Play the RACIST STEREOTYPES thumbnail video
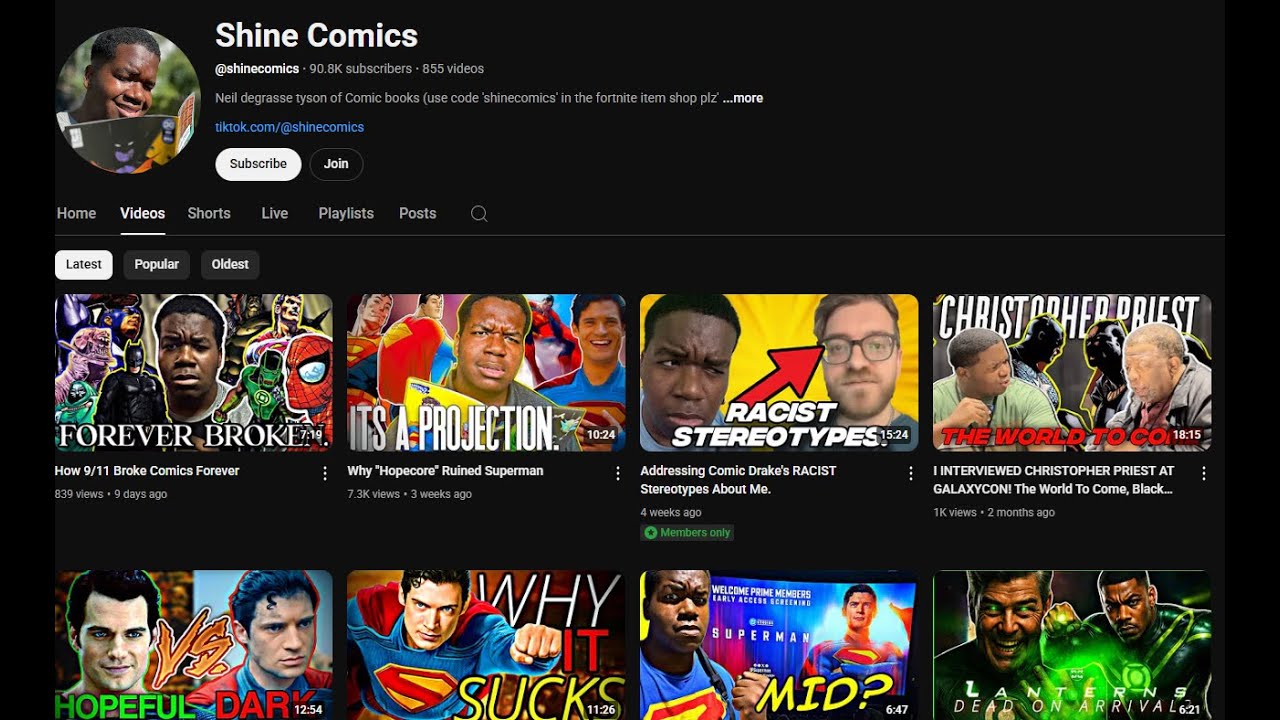 [779, 373]
